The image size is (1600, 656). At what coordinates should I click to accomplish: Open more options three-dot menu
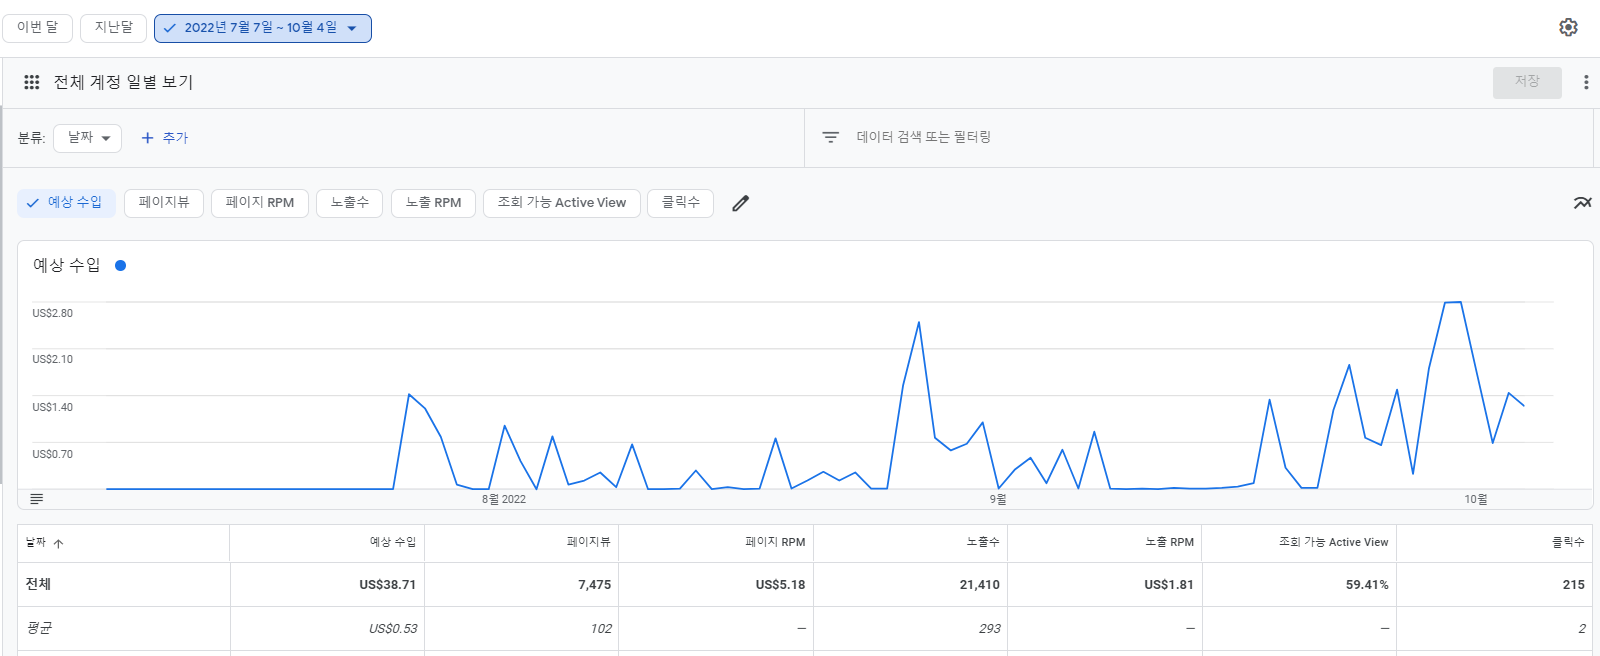(1586, 82)
